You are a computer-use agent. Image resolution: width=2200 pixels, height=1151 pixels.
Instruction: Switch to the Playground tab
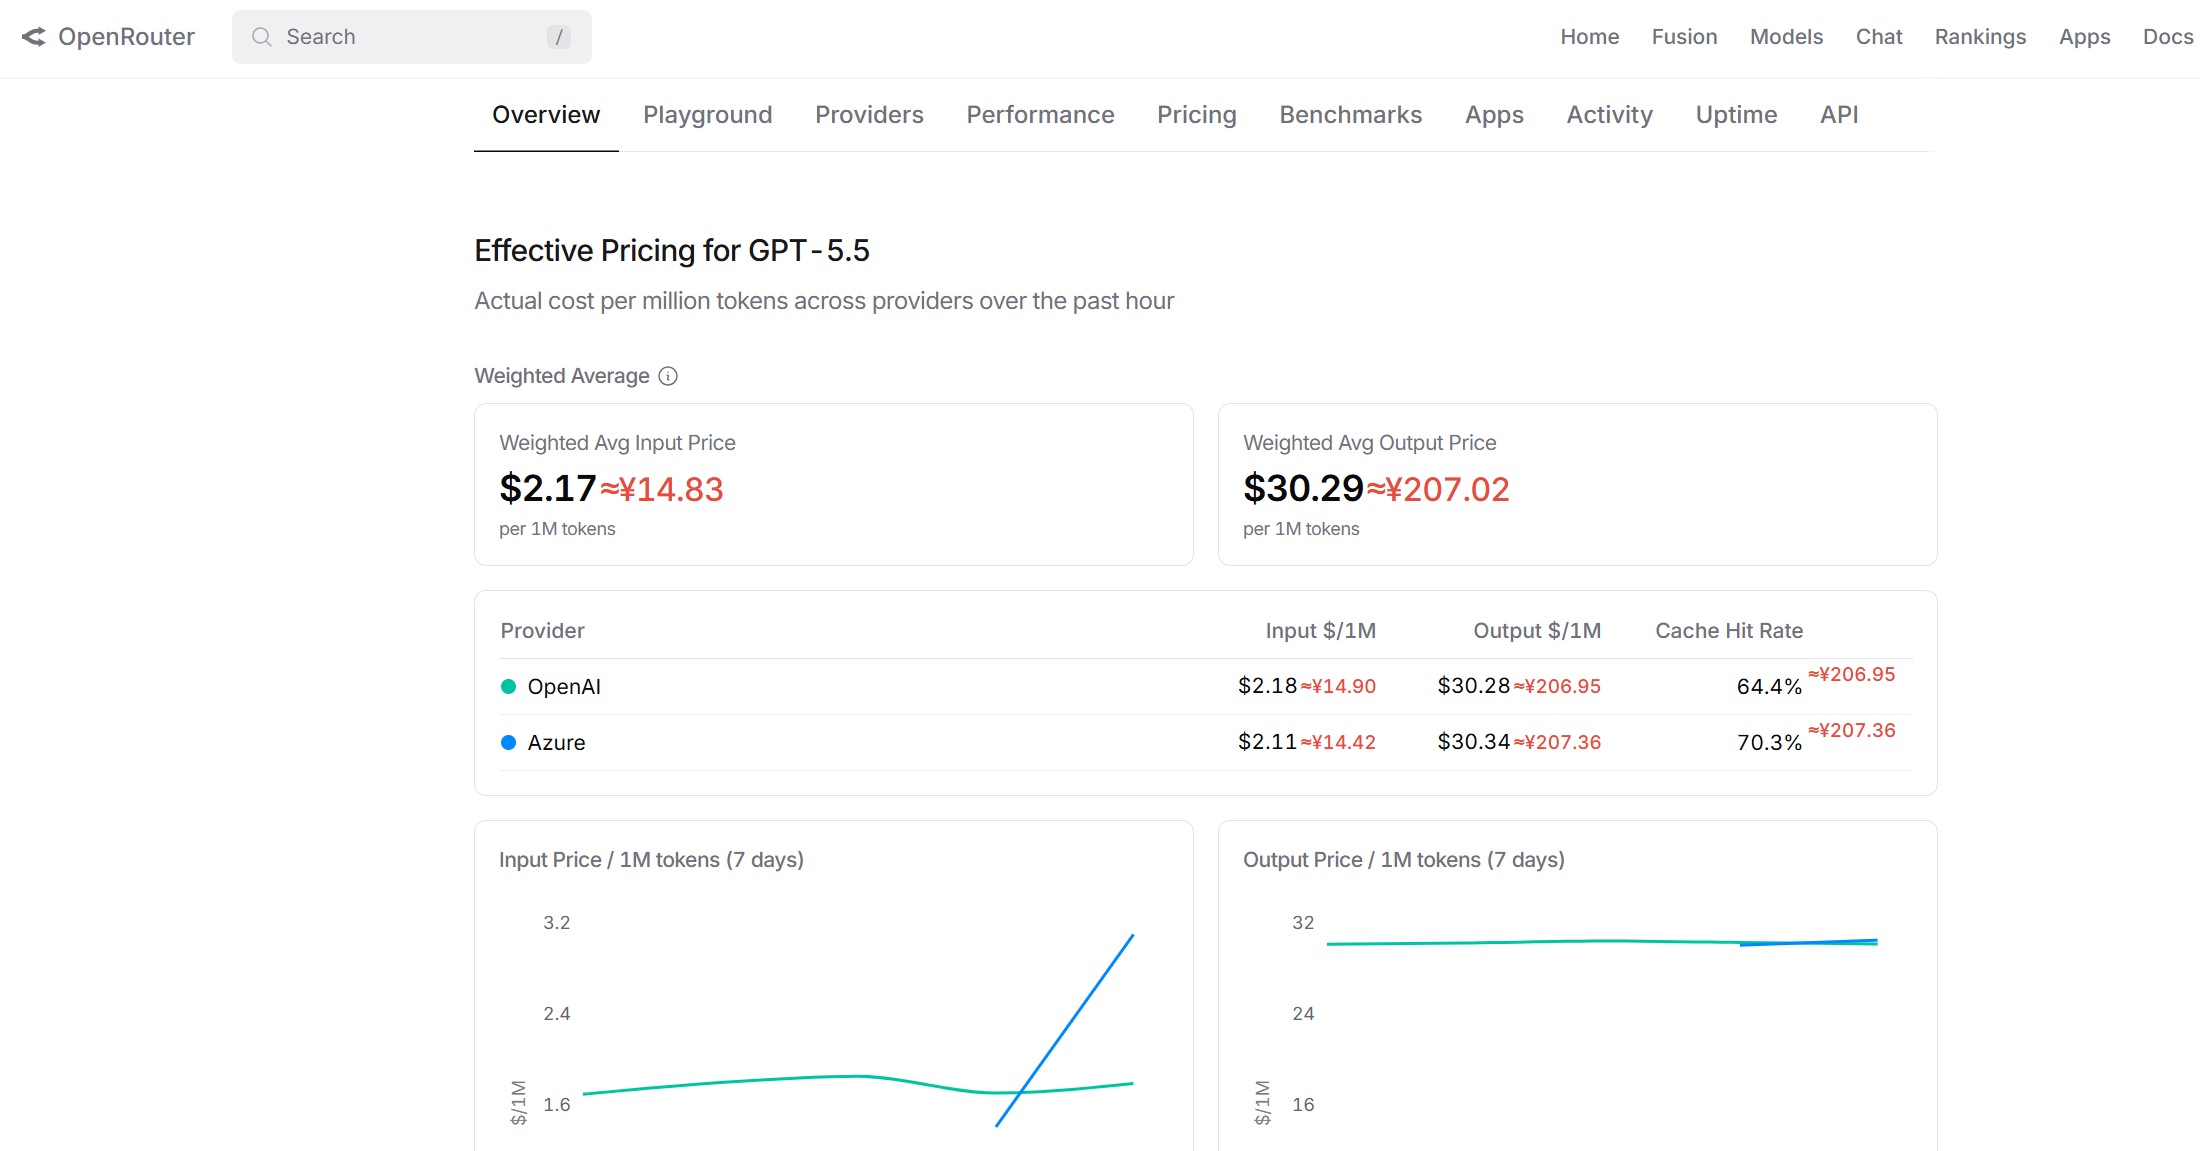(x=707, y=115)
